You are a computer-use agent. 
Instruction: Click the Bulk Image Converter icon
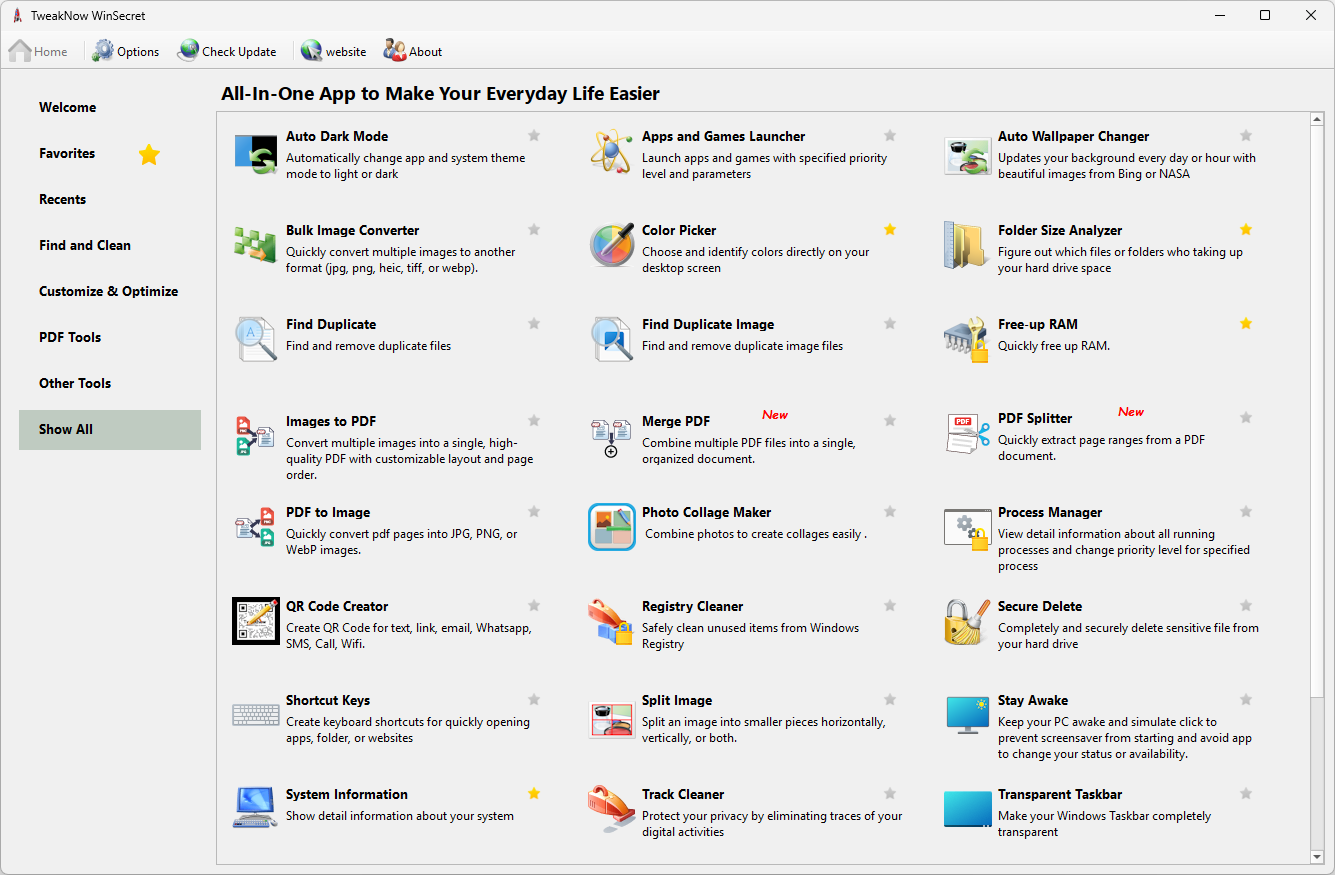pyautogui.click(x=254, y=245)
